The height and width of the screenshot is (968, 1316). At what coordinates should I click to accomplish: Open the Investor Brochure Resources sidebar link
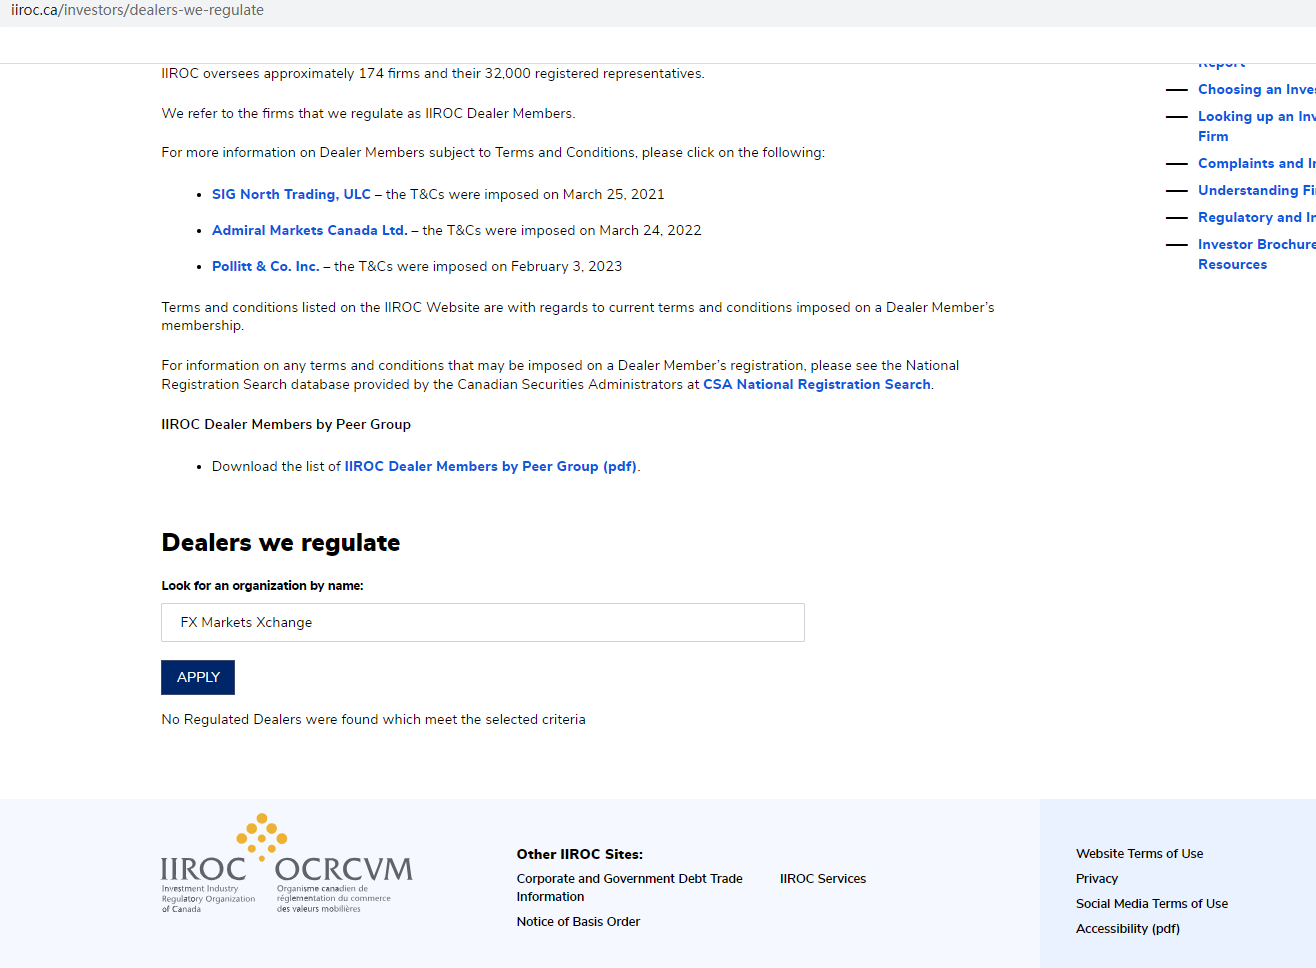tap(1257, 254)
